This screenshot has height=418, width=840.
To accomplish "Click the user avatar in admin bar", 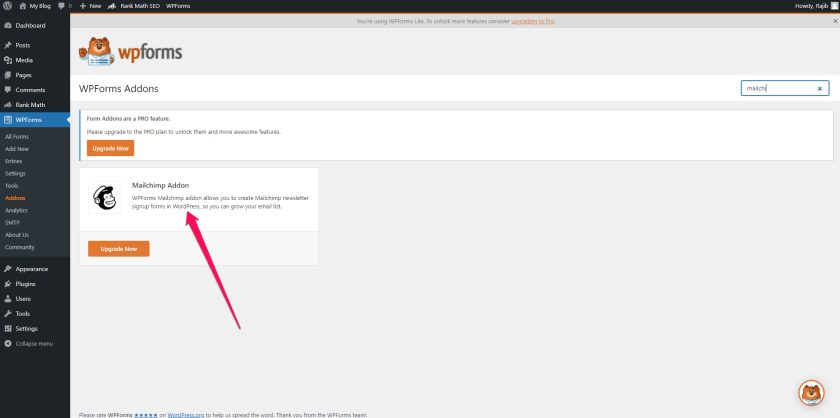I will click(834, 6).
